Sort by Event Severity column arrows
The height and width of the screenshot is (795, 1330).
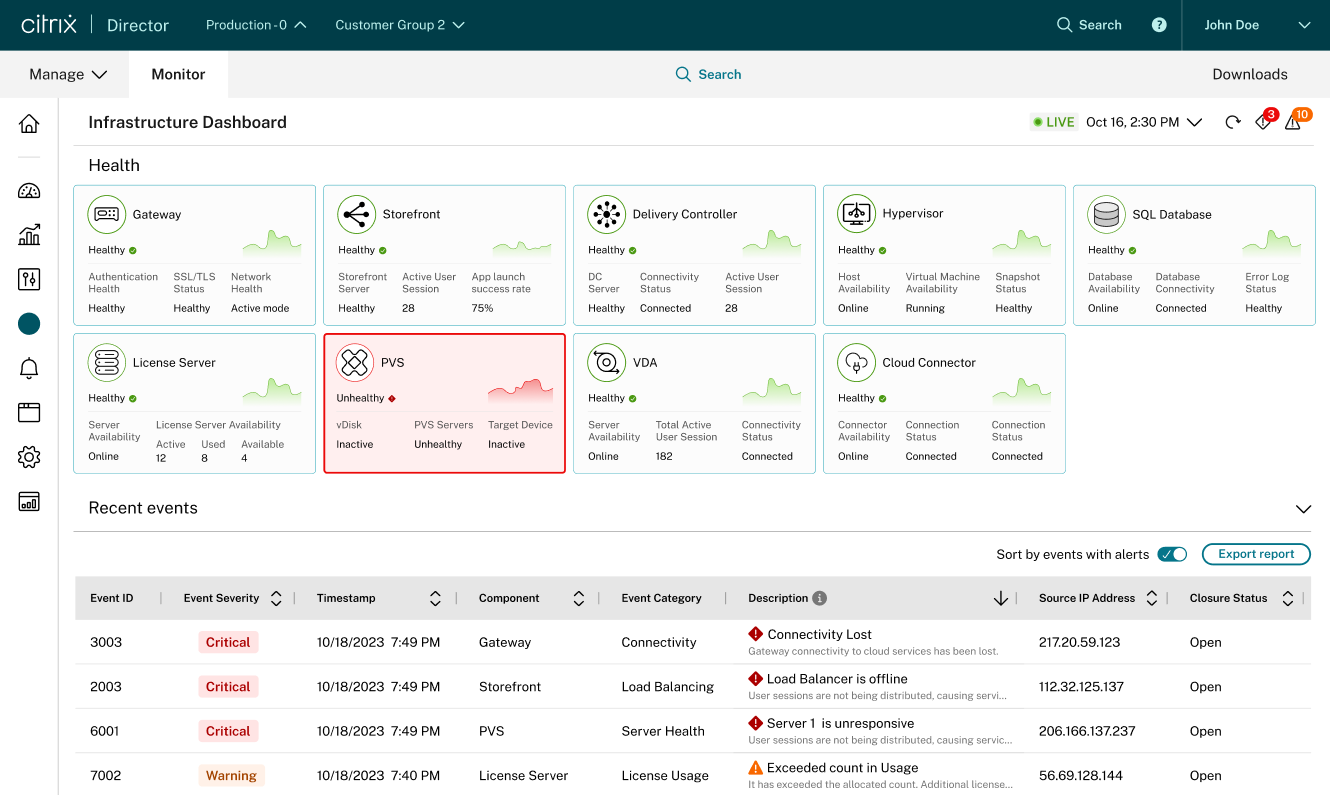point(276,598)
